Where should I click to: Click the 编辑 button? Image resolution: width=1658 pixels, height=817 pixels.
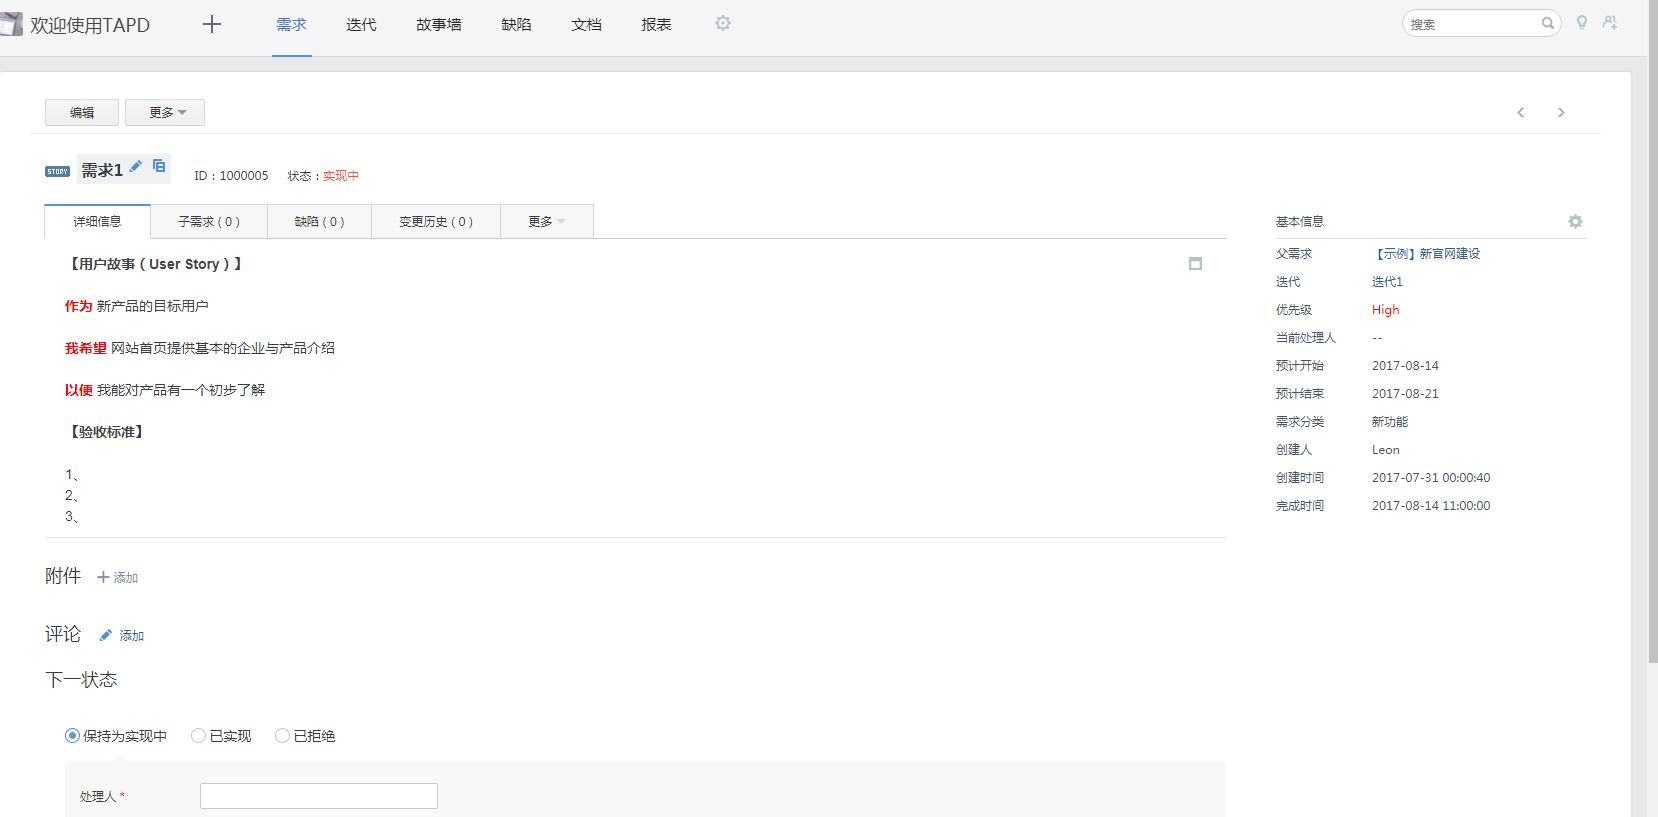pos(82,112)
